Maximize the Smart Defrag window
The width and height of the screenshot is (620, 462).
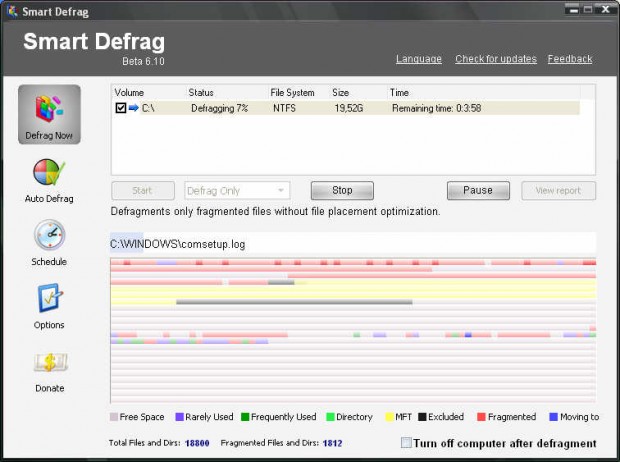click(x=588, y=10)
